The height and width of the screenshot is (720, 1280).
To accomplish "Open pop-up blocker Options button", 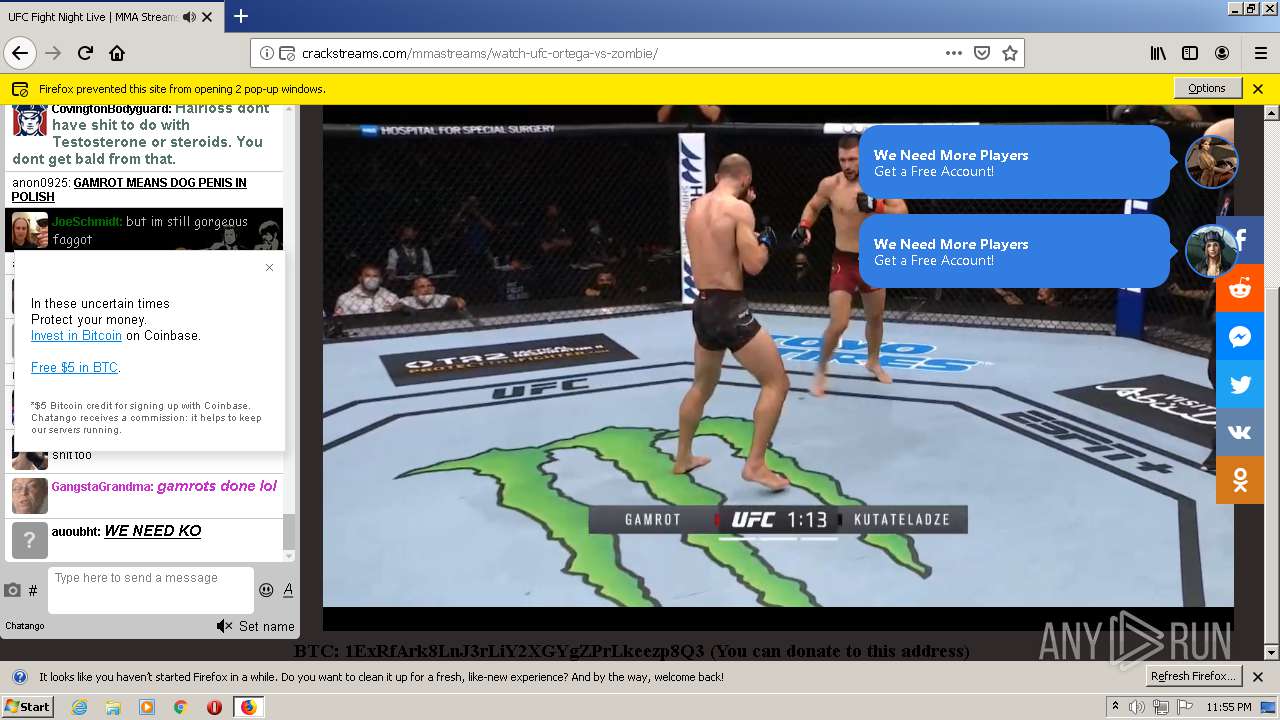I will click(1207, 88).
